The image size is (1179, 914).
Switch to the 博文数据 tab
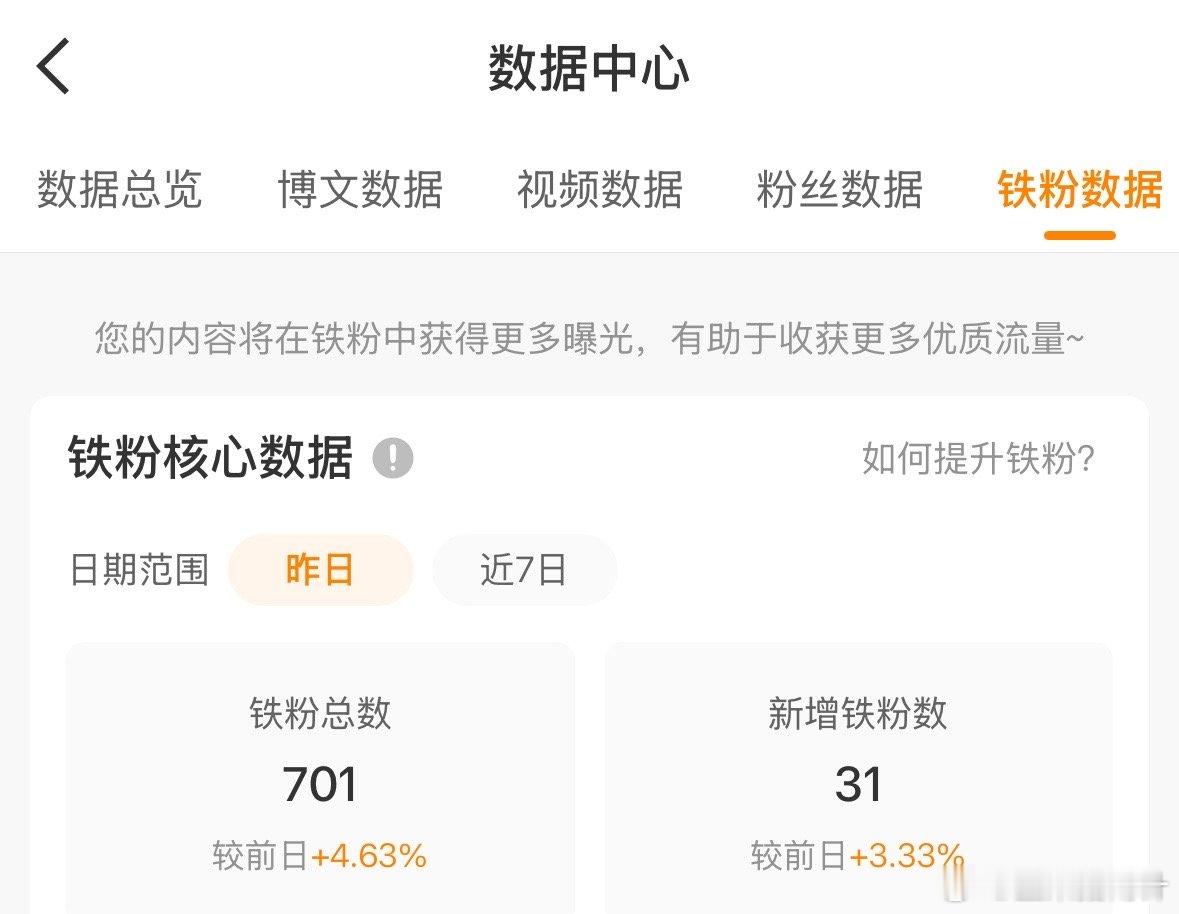360,191
